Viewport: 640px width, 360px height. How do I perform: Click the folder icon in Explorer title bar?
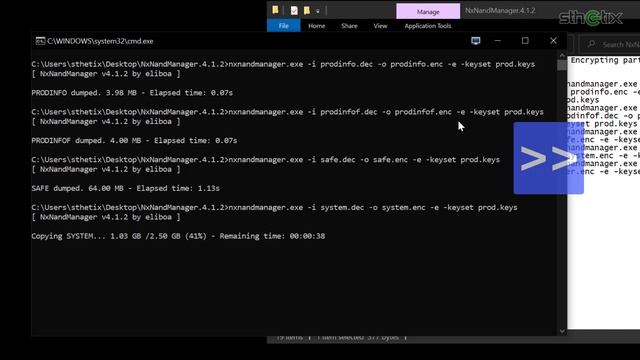point(276,10)
